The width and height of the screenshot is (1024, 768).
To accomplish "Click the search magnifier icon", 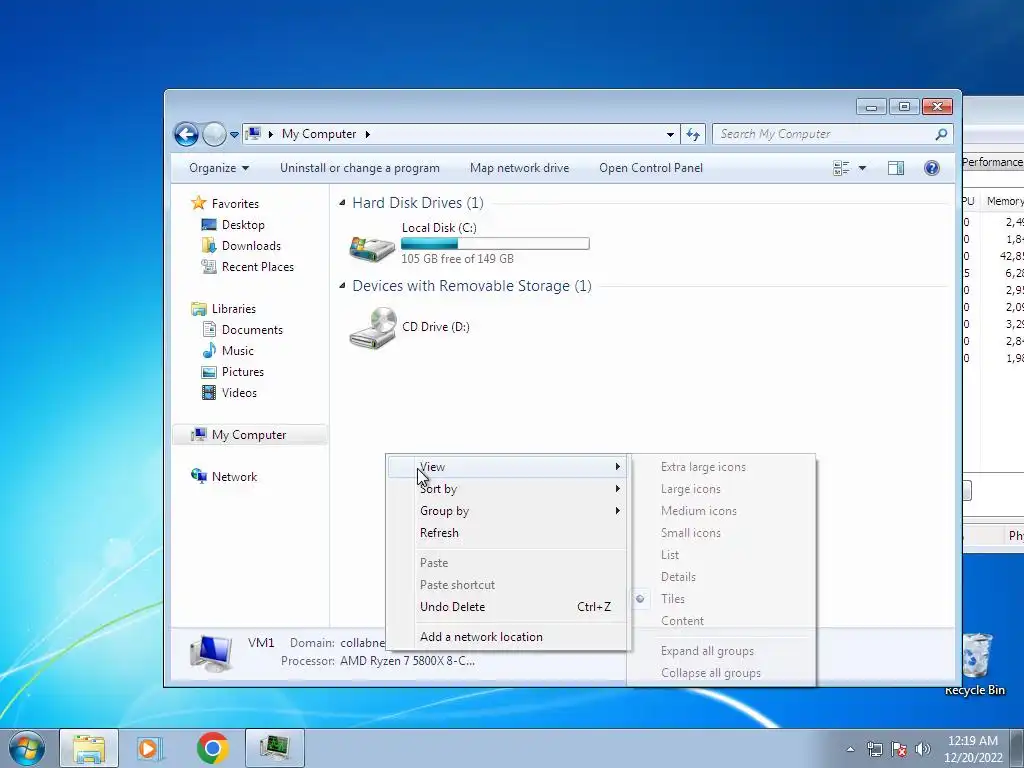I will point(941,134).
